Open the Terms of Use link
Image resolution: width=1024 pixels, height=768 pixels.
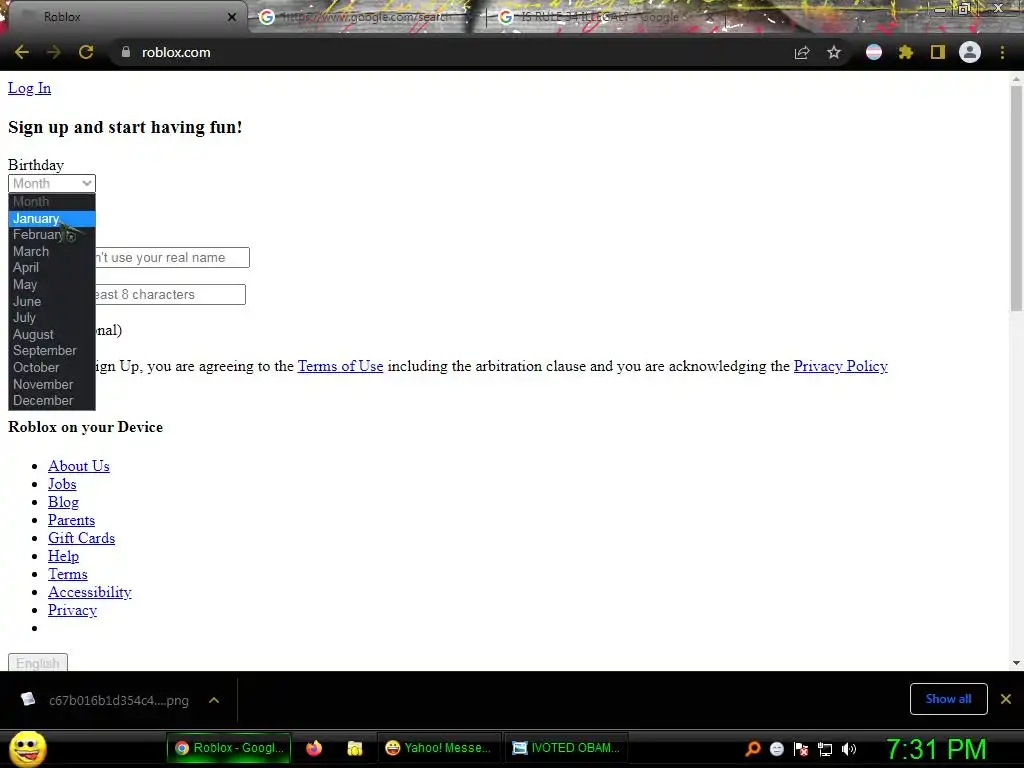coord(340,366)
